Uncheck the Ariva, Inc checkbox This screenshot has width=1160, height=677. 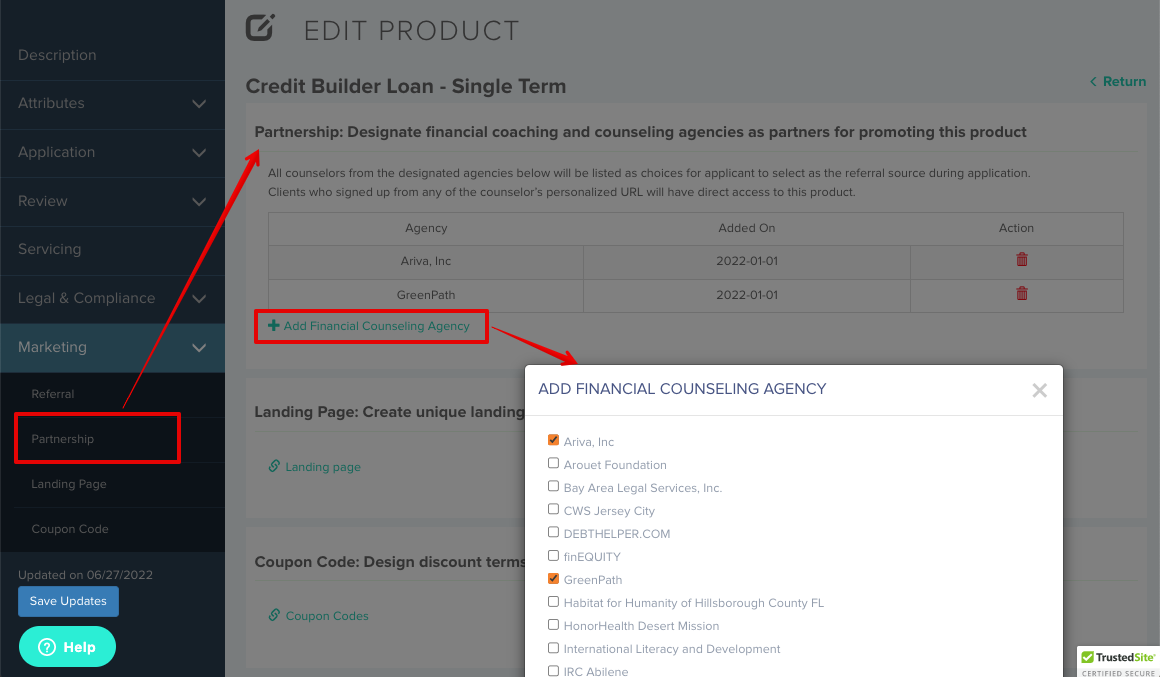click(x=553, y=440)
